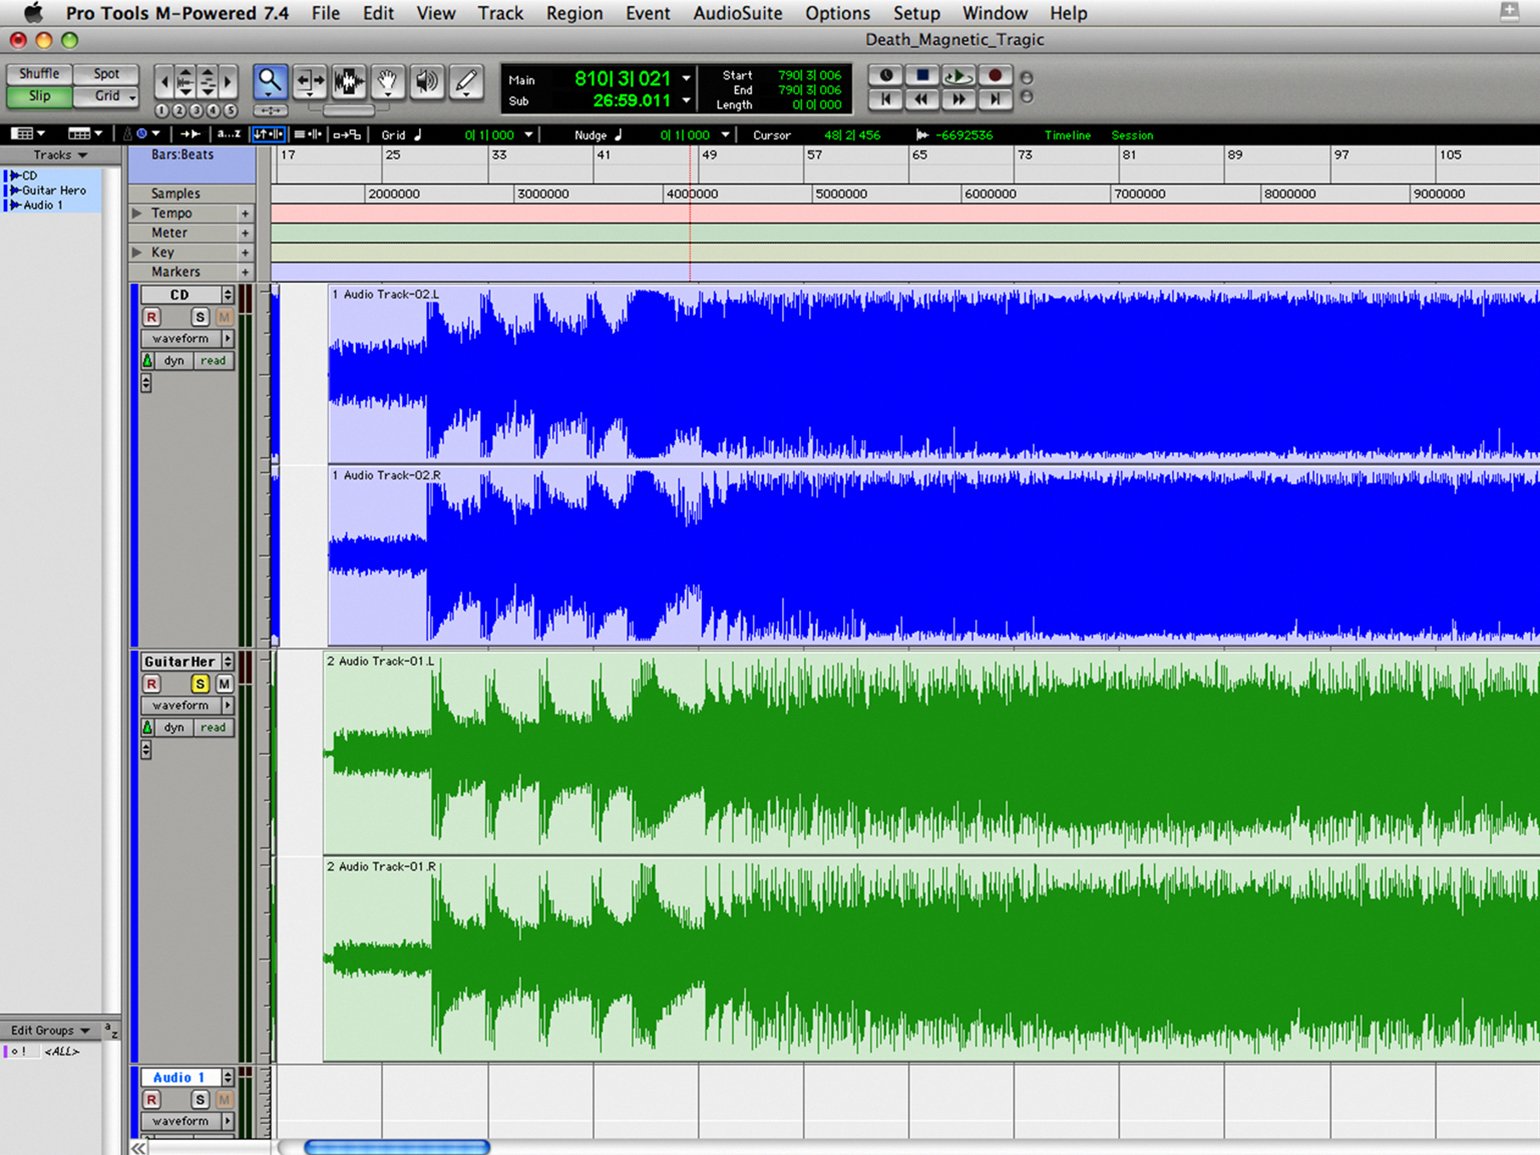Open the Apple menu
Image resolution: width=1540 pixels, height=1155 pixels.
33,13
